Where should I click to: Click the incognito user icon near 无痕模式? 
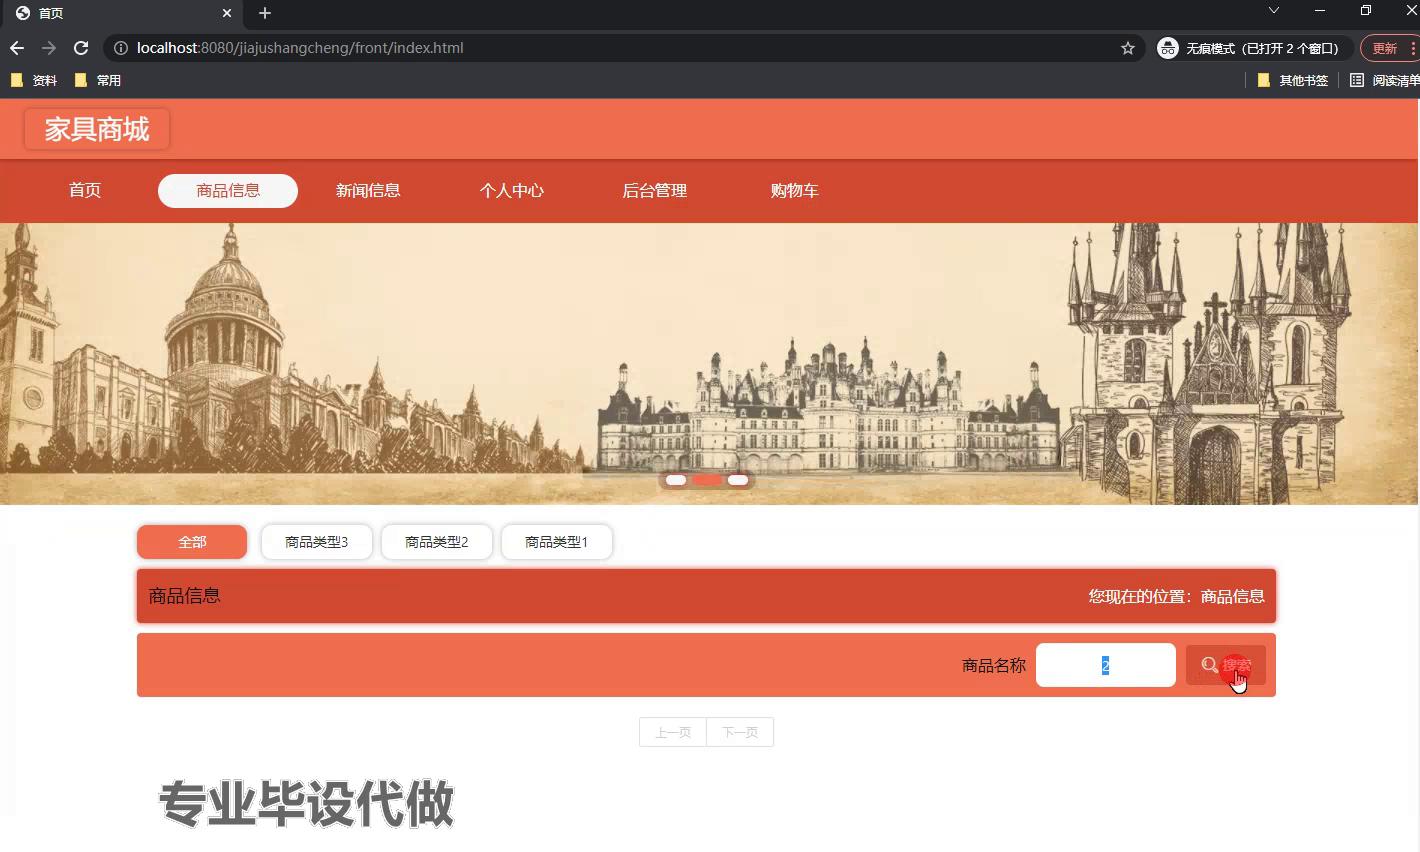1167,47
